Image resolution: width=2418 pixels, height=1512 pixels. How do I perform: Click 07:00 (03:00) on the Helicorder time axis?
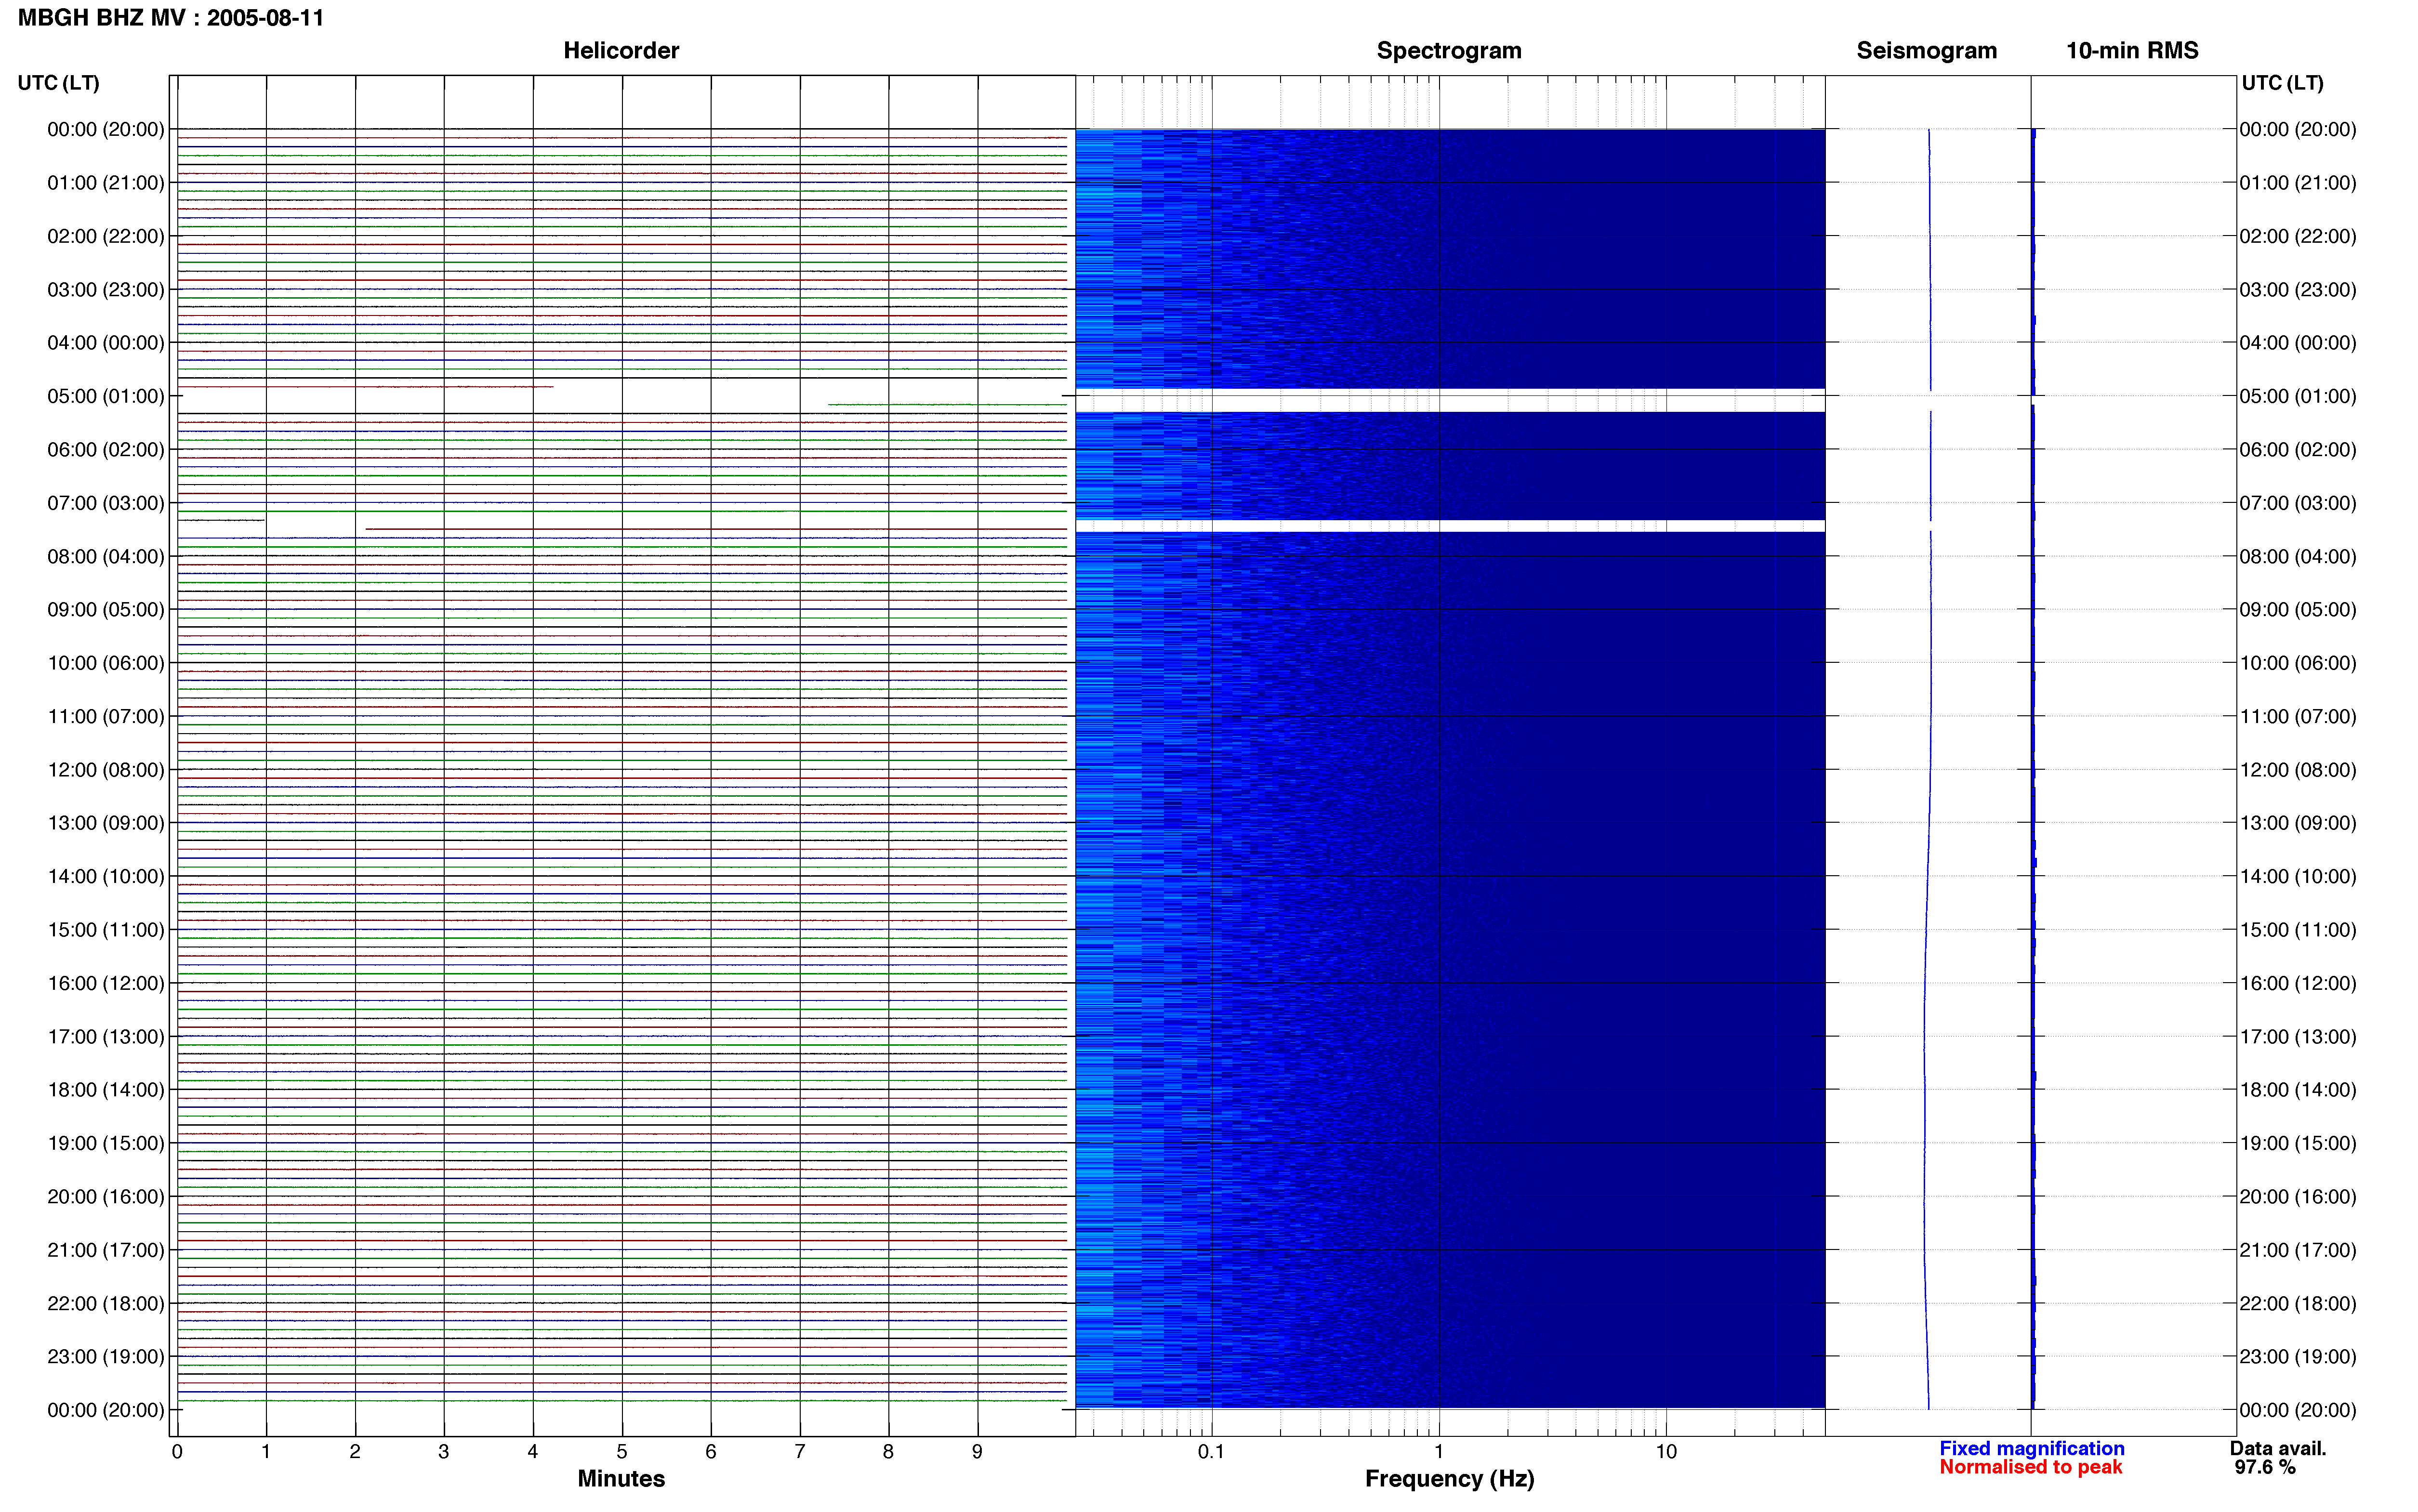click(106, 503)
